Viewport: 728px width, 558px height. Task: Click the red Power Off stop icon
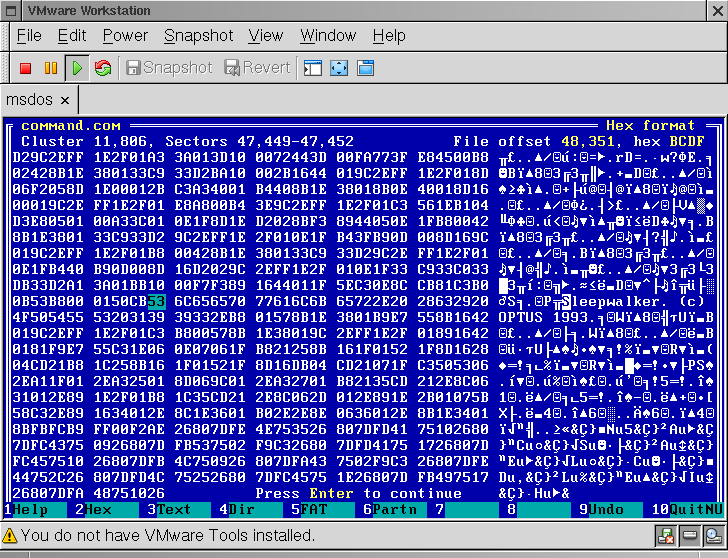pos(26,68)
